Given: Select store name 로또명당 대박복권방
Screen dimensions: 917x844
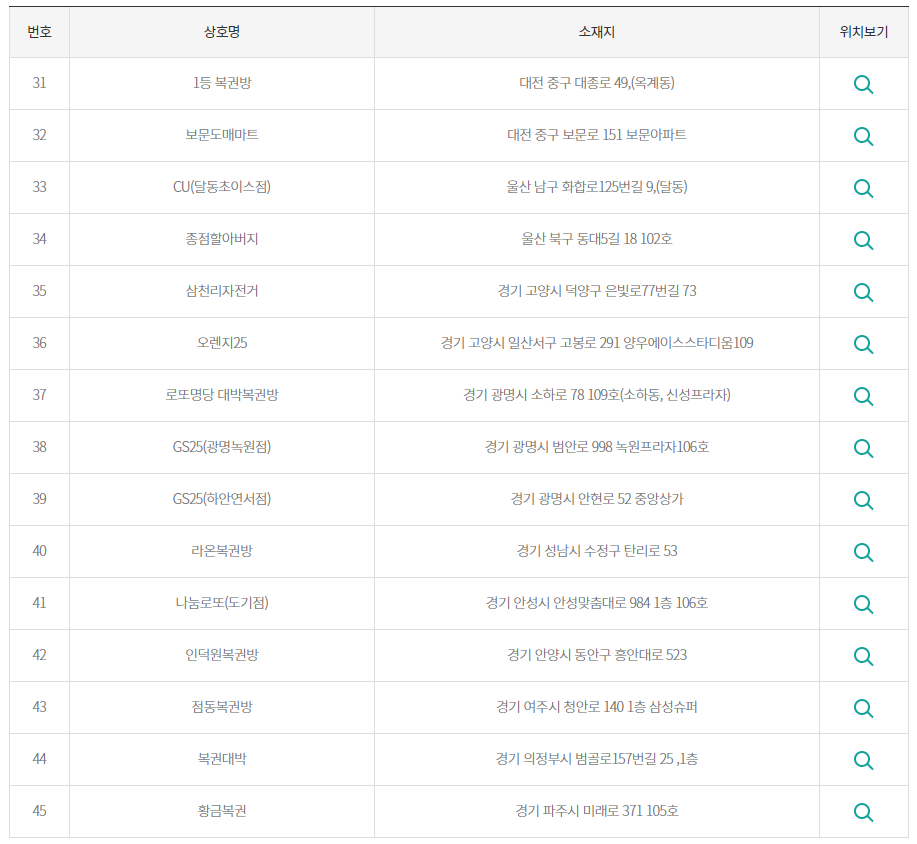Looking at the screenshot, I should (x=222, y=395).
